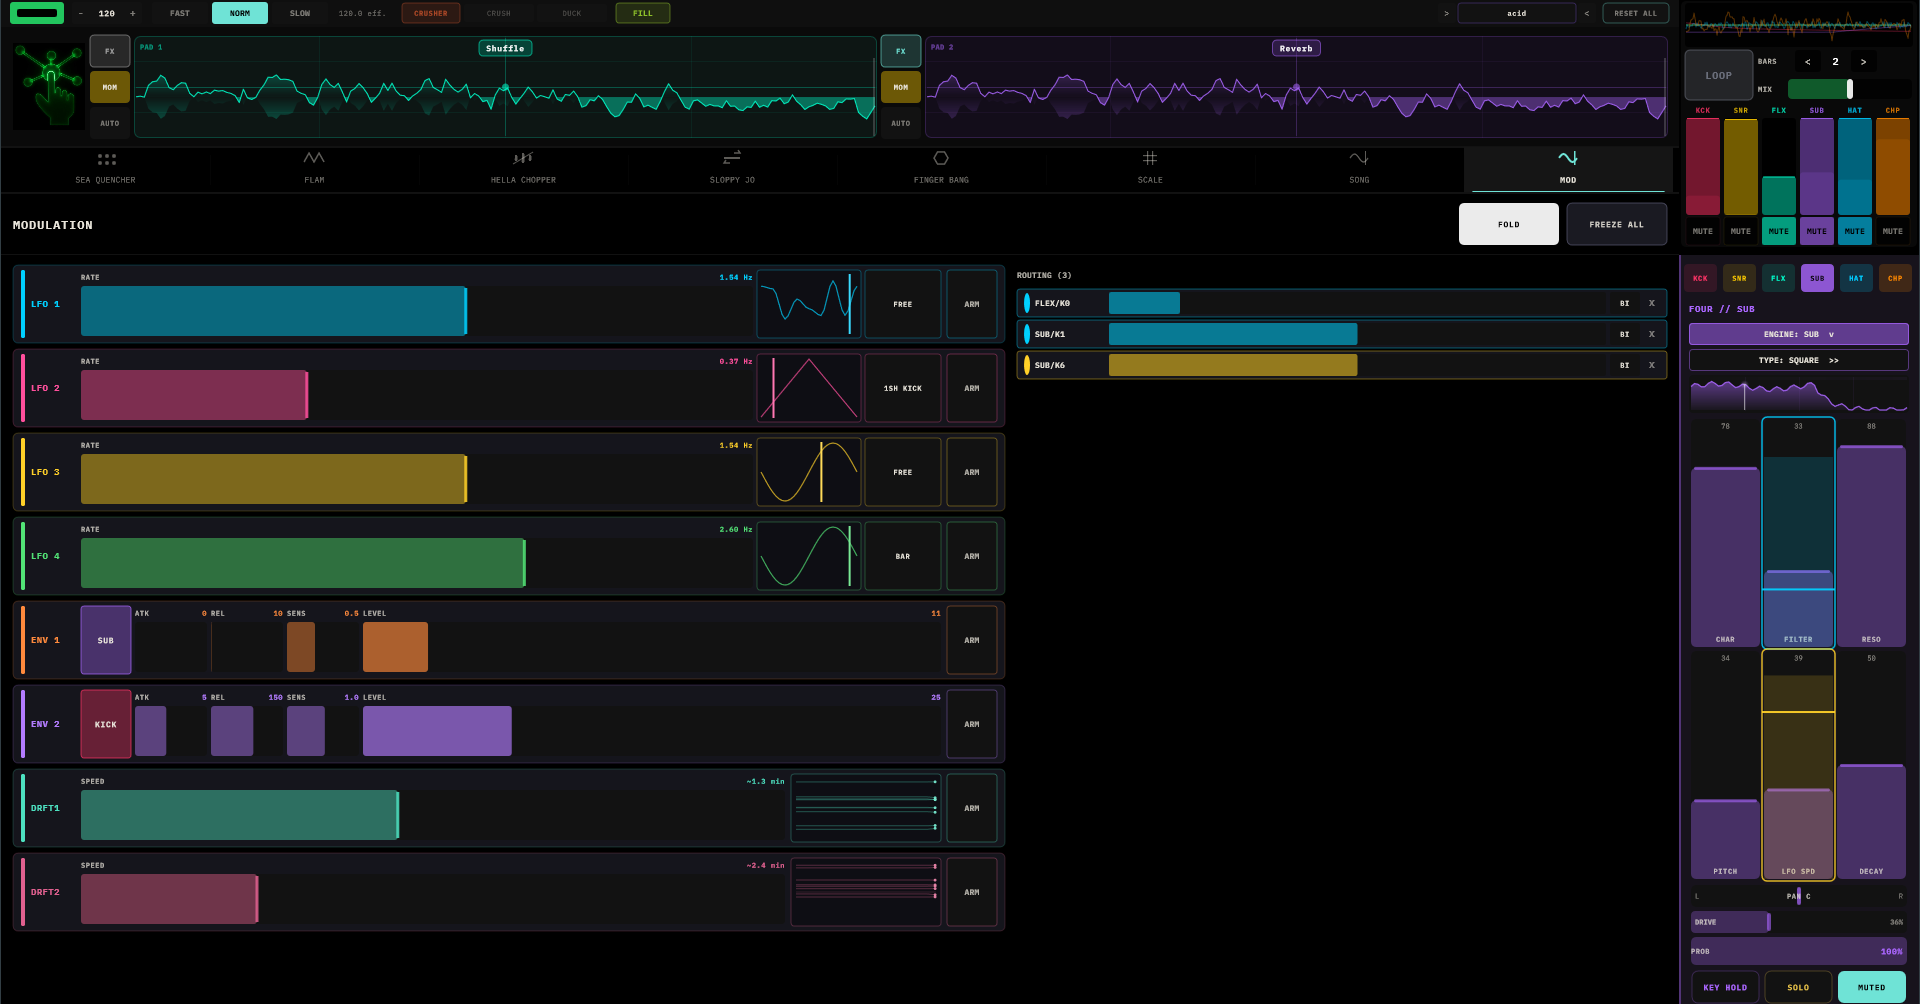Go to previous bars value

1807,62
